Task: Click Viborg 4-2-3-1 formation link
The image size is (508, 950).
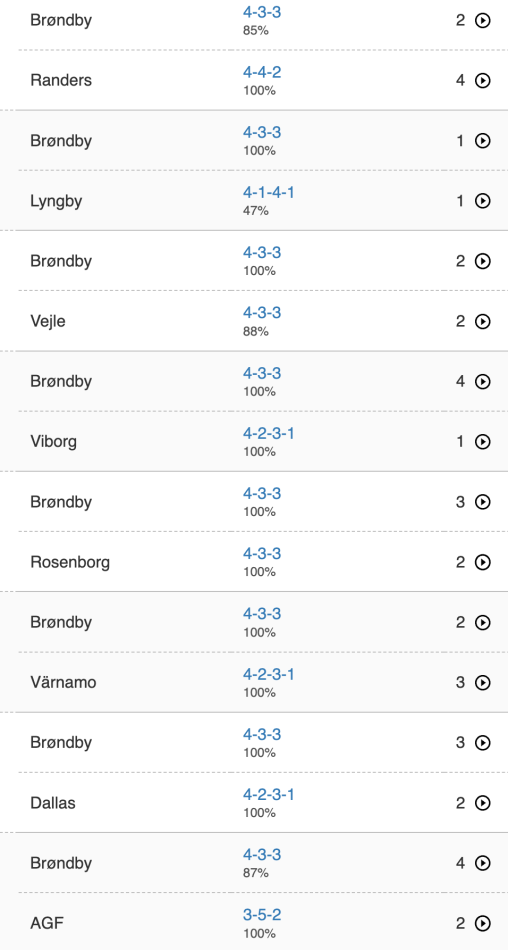Action: [x=269, y=434]
